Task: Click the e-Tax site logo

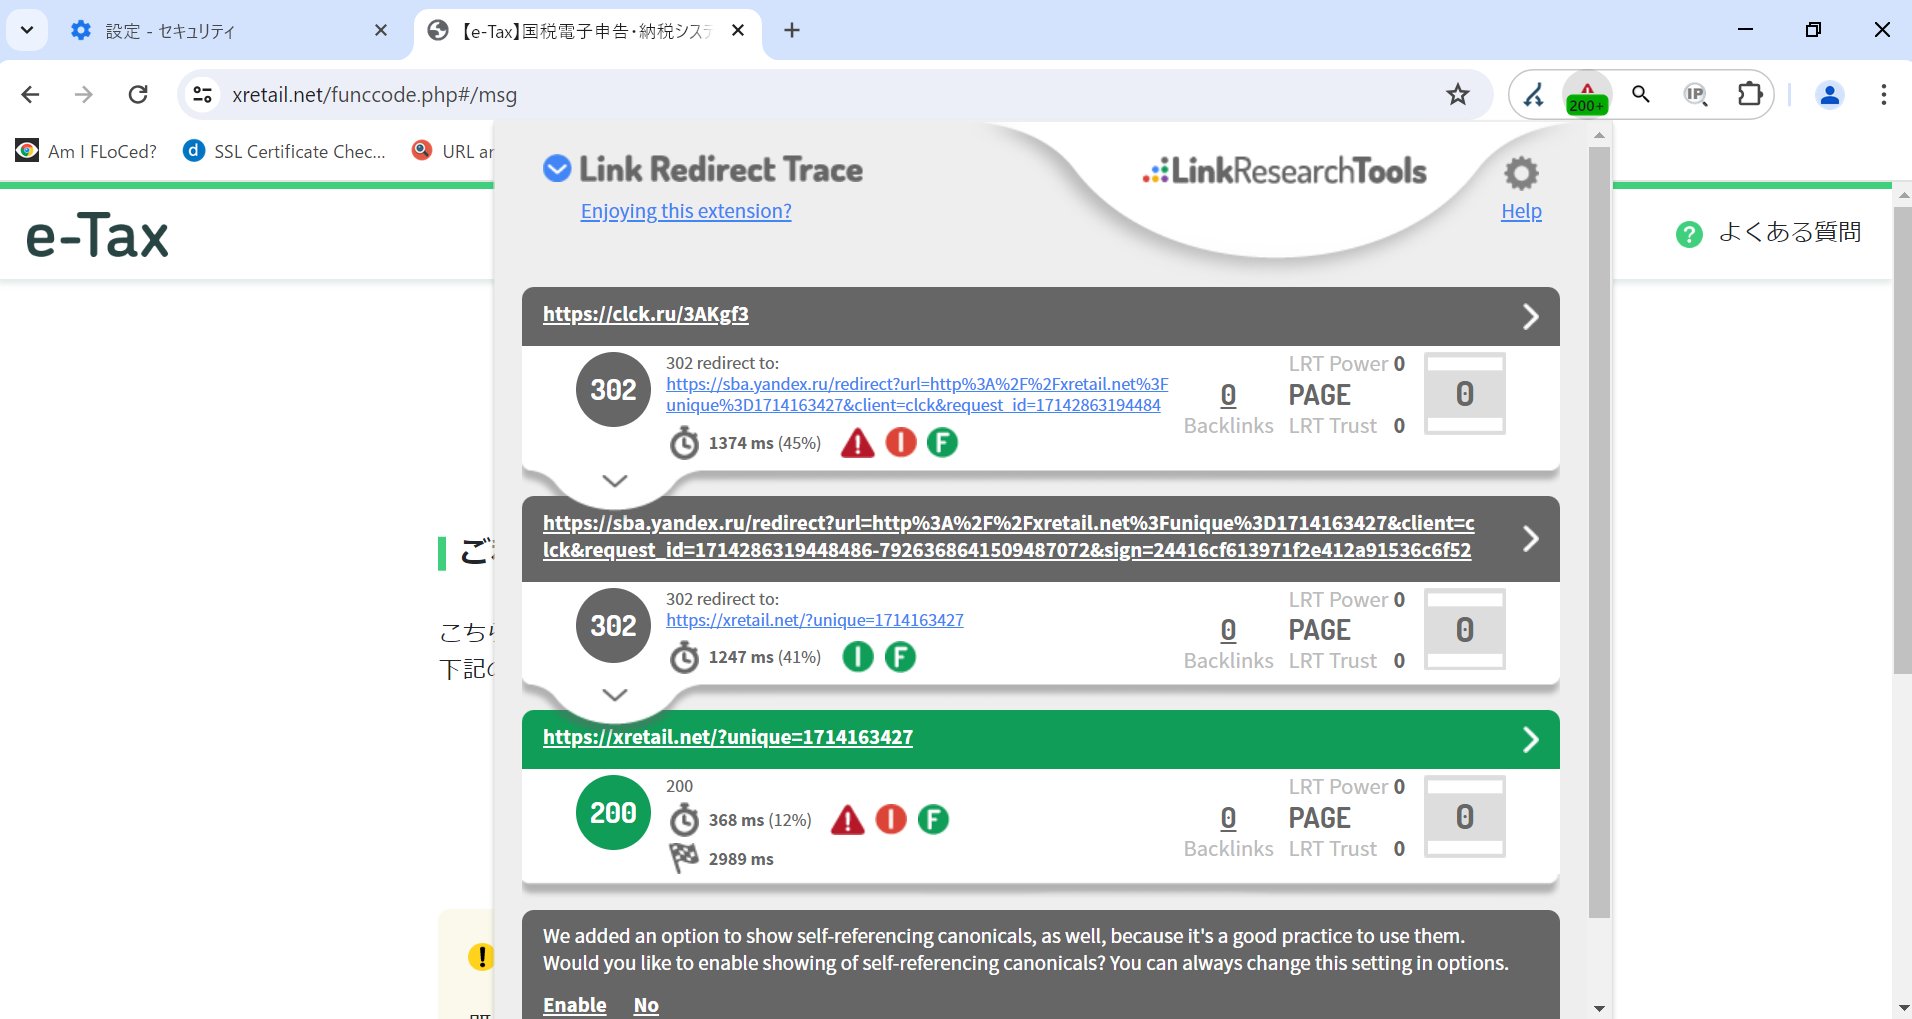Action: pyautogui.click(x=97, y=236)
